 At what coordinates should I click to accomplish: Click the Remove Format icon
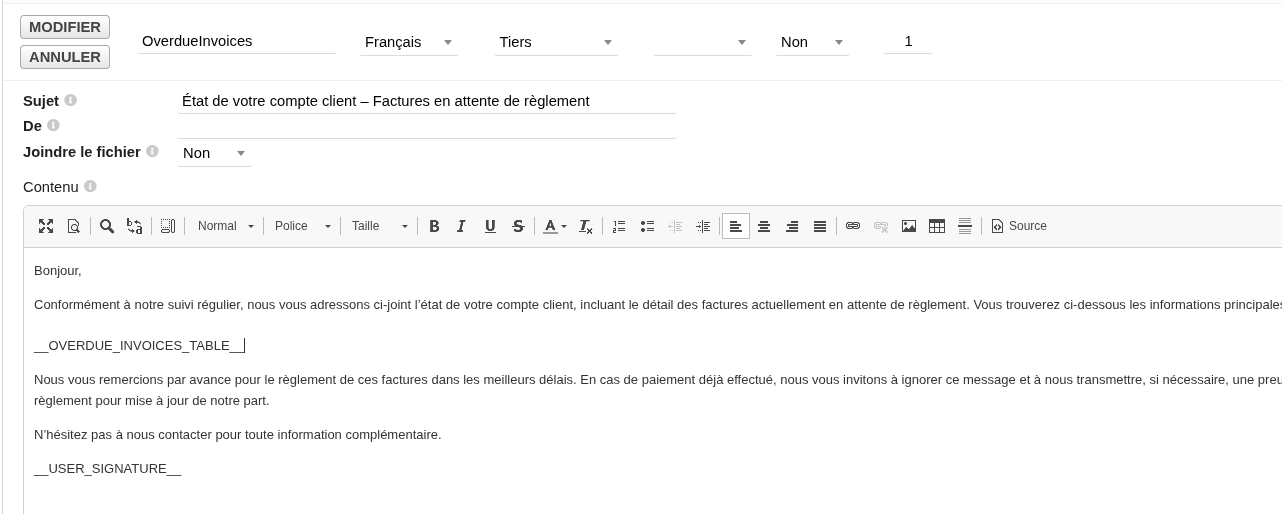(586, 226)
